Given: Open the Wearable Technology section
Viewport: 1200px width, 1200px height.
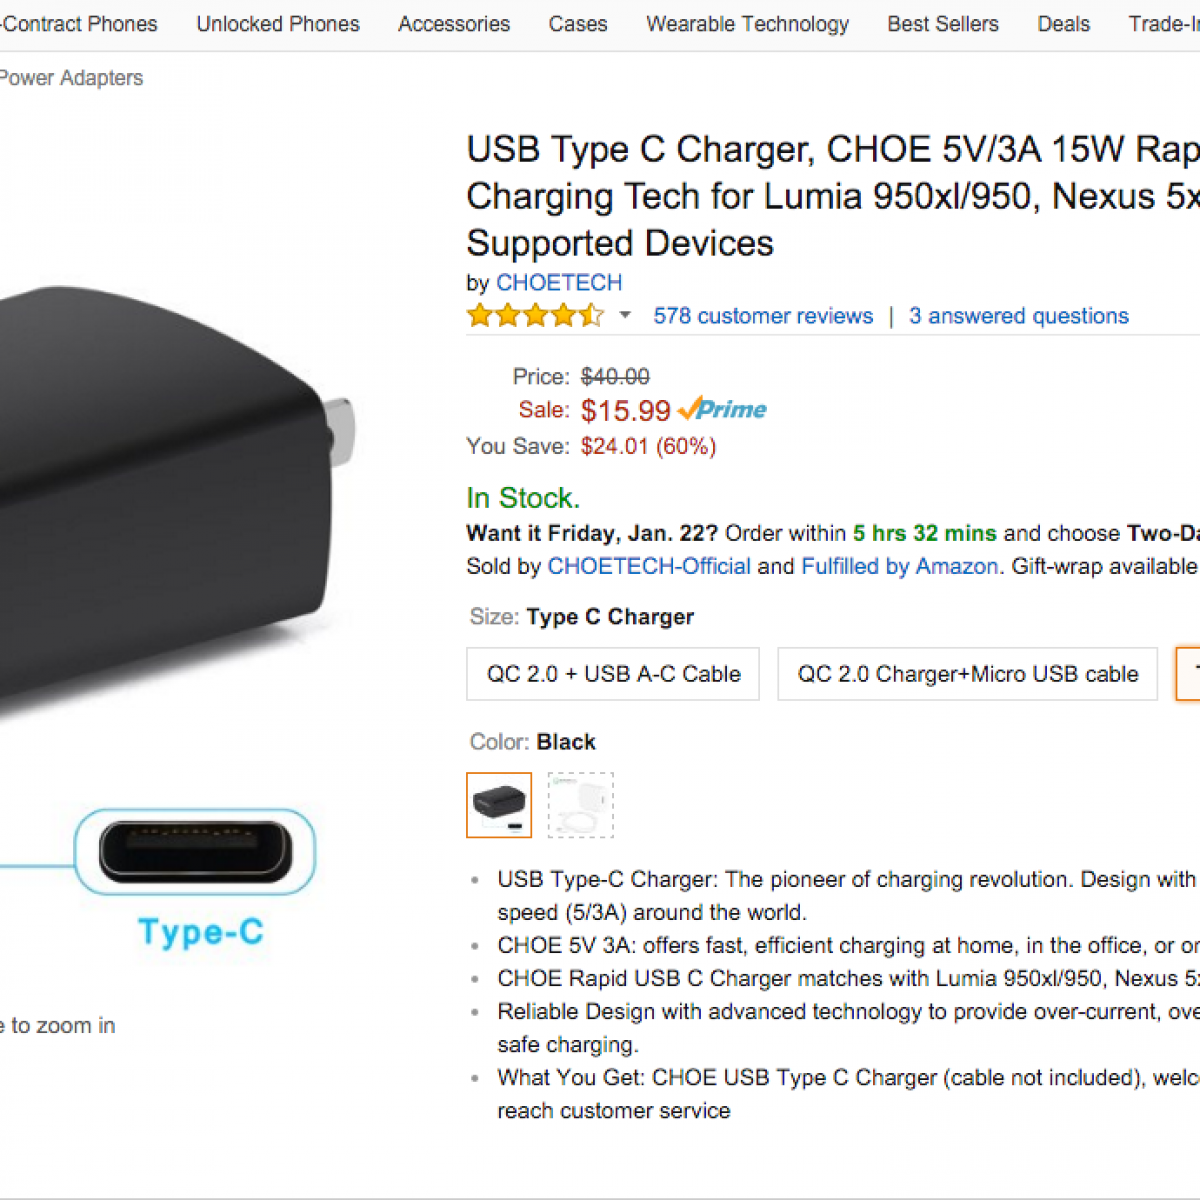Looking at the screenshot, I should [748, 24].
